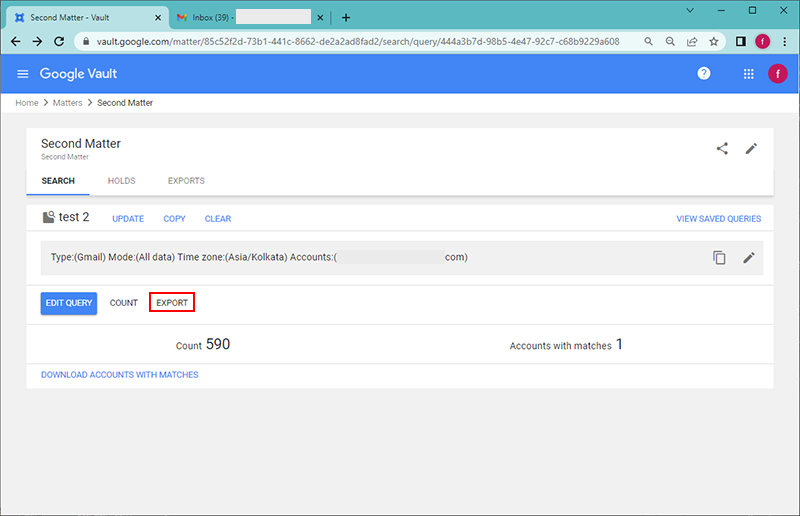Switch to the EXPORTS tab
The image size is (800, 516).
tap(186, 181)
